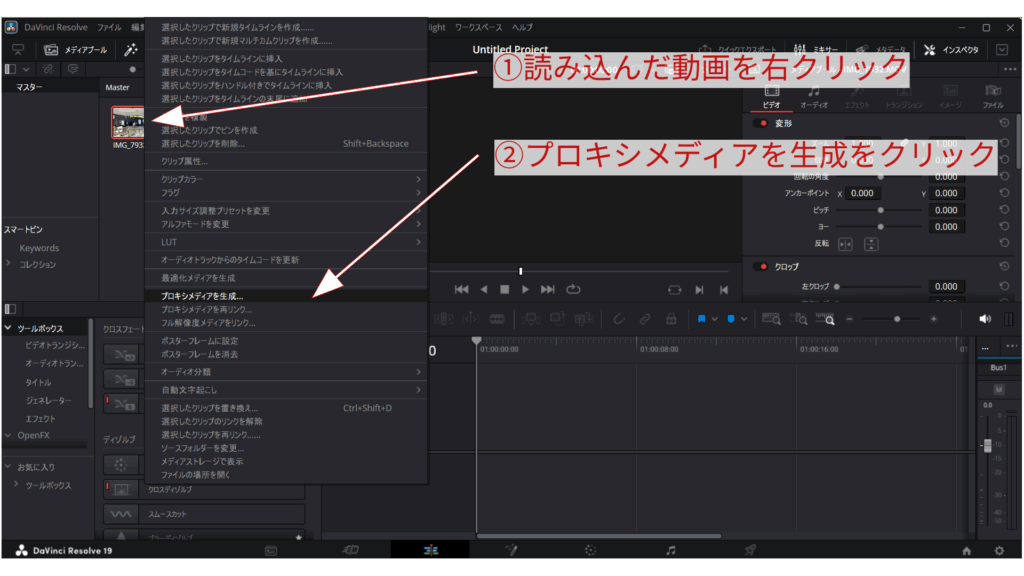This screenshot has height=576, width=1024.
Task: Start forward playback in the viewer
Action: pos(525,289)
